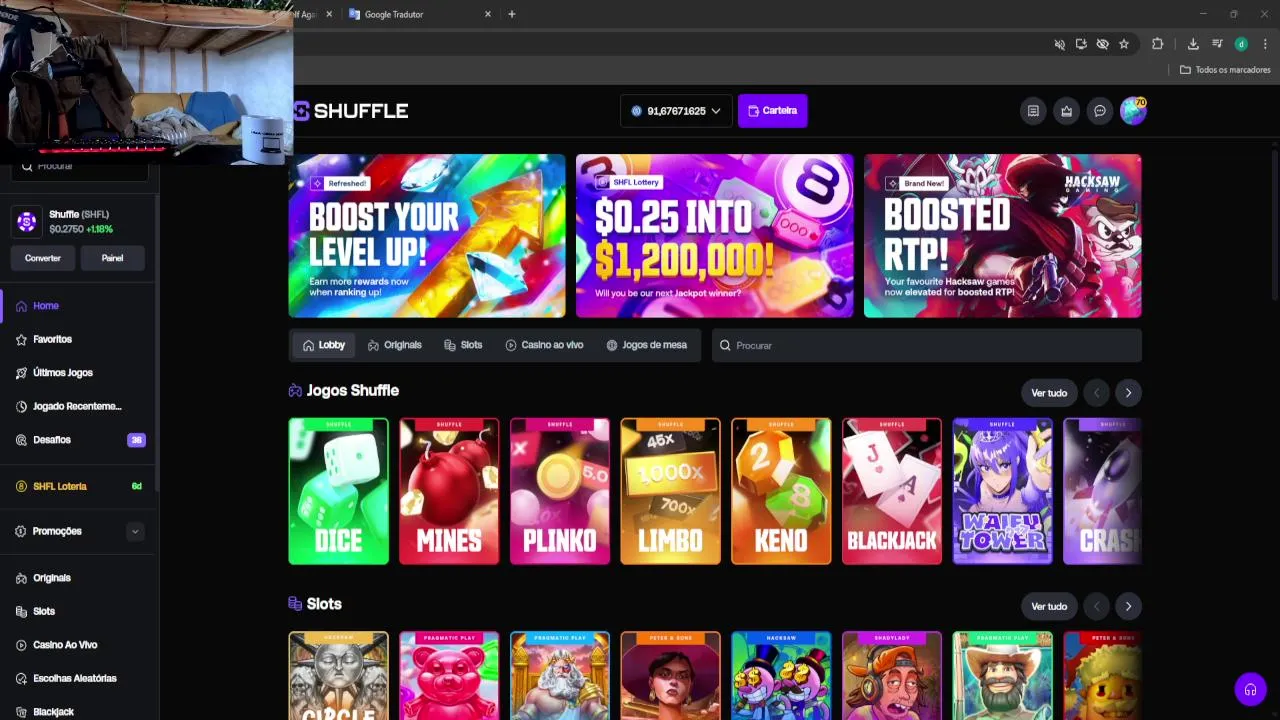
Task: Bookmark this page with the star icon
Action: click(x=1124, y=44)
